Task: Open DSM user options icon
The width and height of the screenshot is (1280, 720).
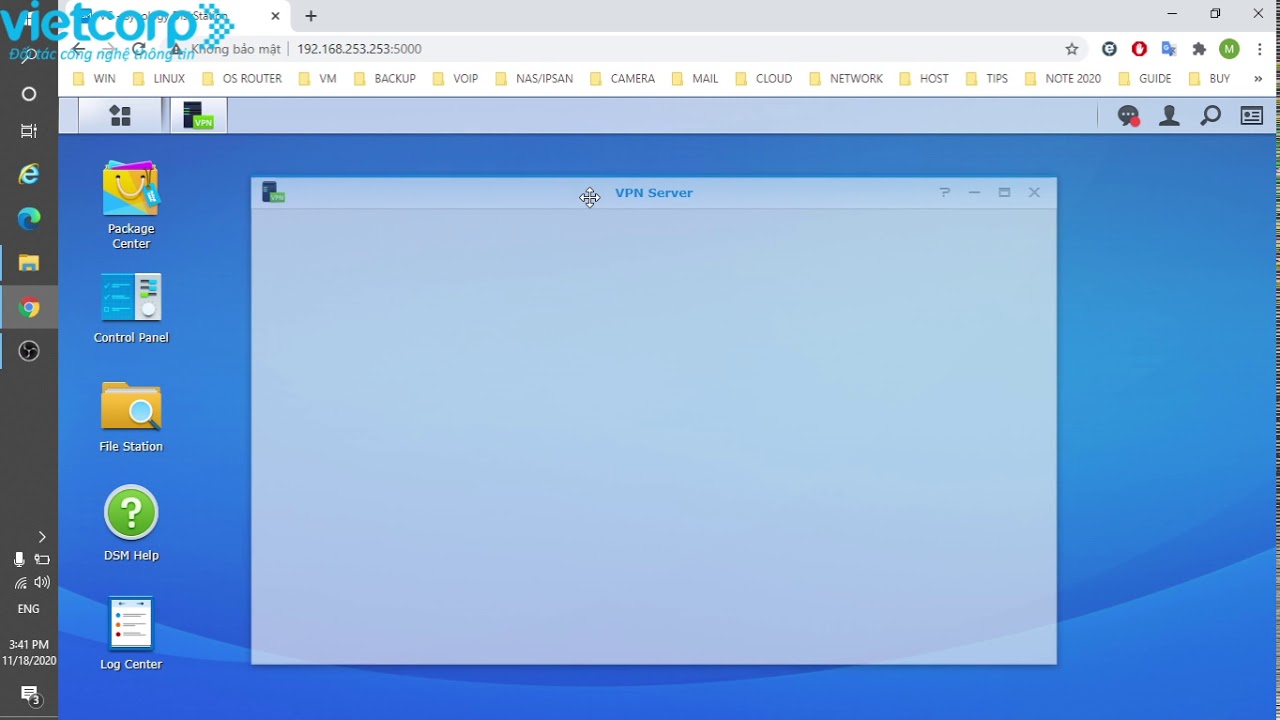Action: coord(1169,117)
